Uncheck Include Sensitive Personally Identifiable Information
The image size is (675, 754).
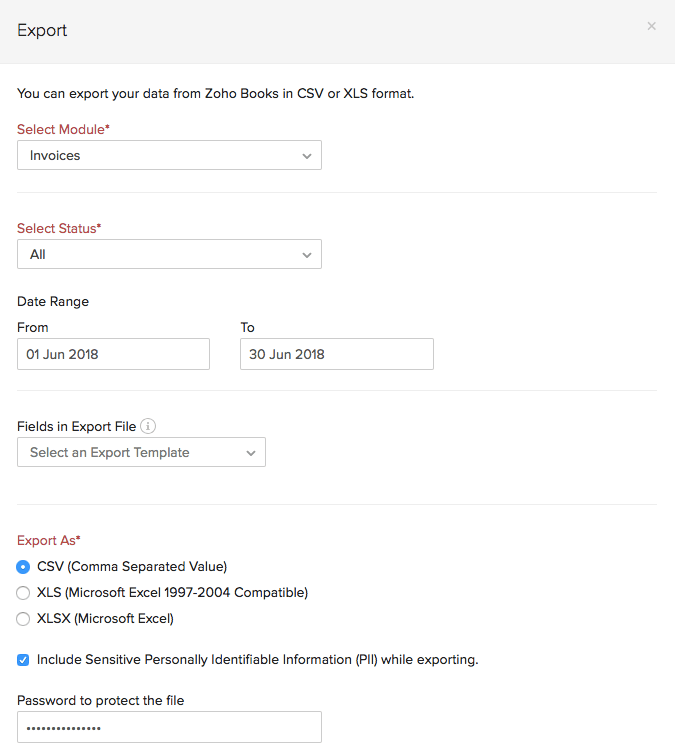pyautogui.click(x=24, y=660)
